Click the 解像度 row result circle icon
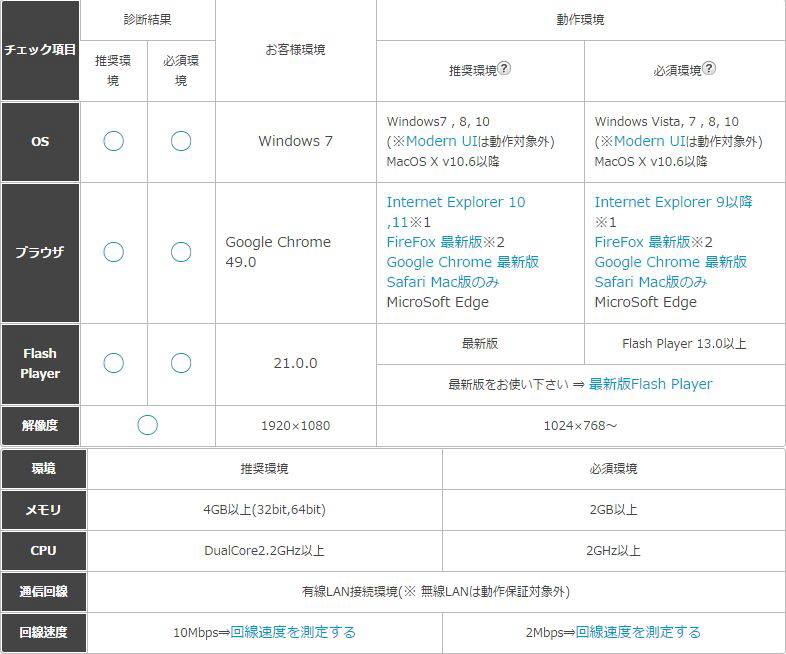This screenshot has height=654, width=786. click(147, 425)
